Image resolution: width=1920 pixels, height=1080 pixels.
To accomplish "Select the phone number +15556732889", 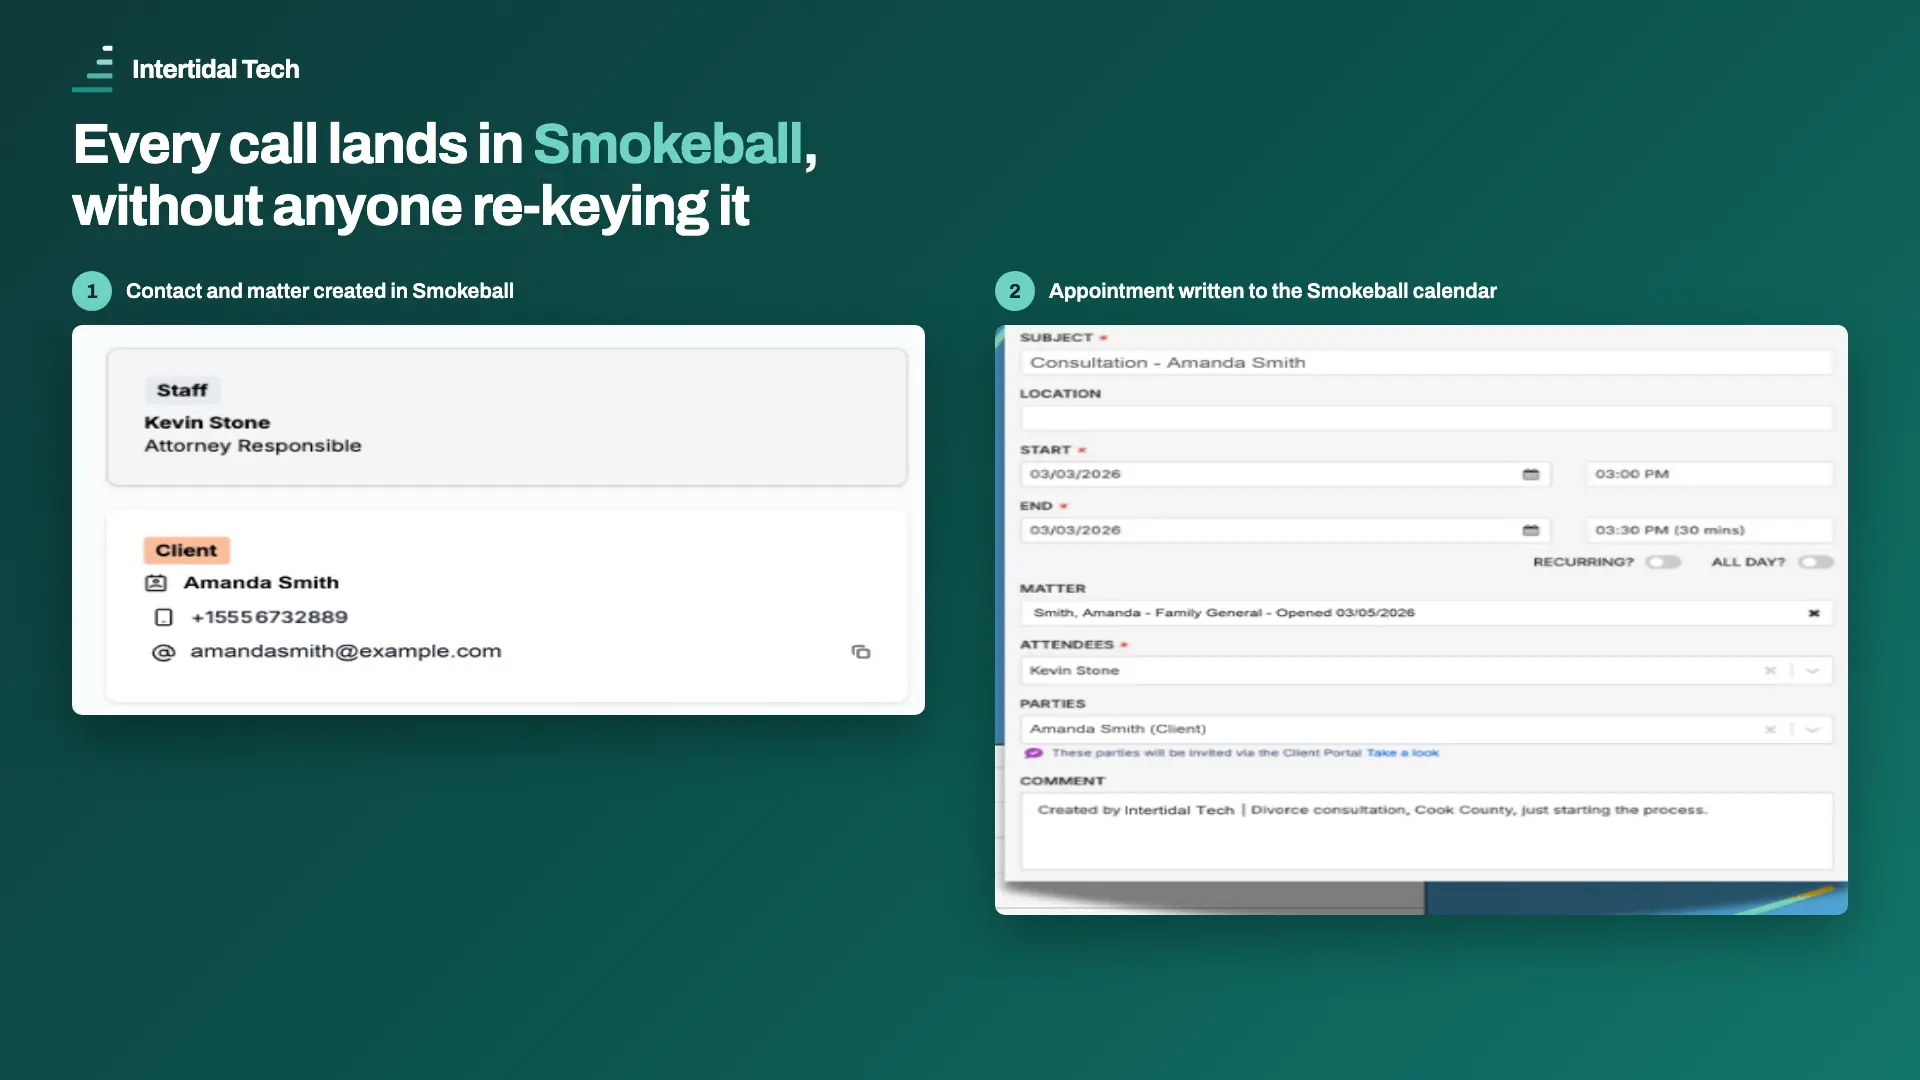I will point(270,618).
